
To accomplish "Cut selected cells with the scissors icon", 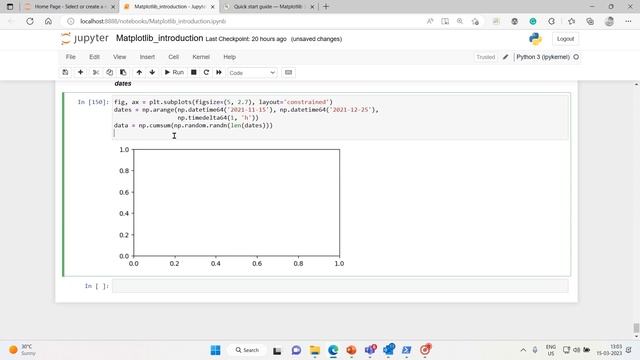I will 96,72.
